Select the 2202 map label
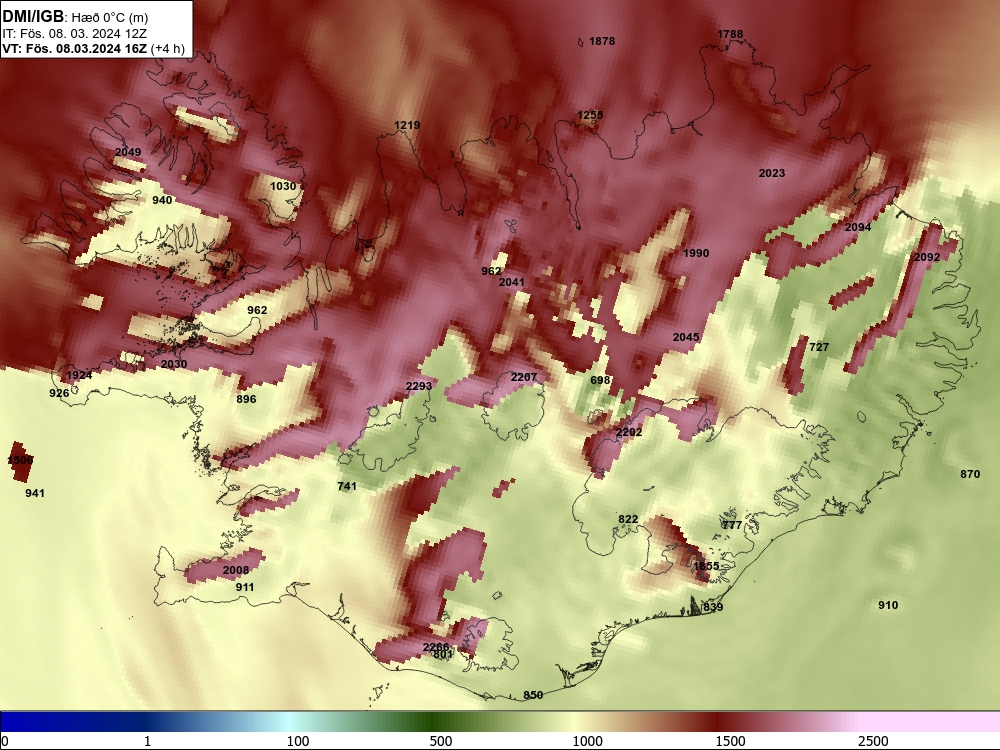 629,432
